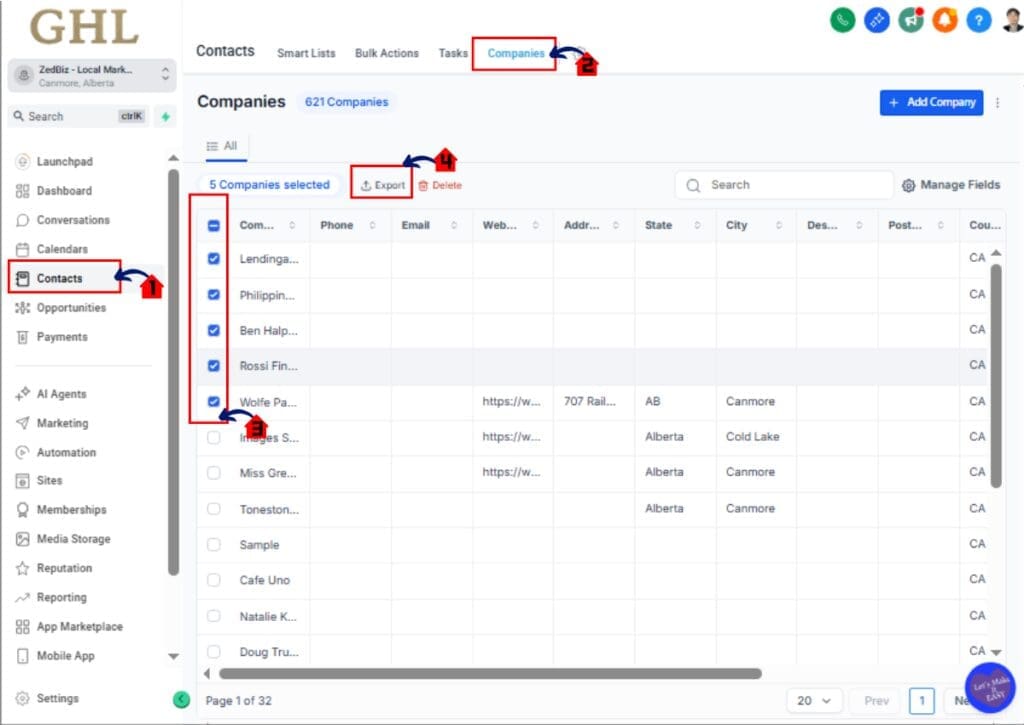Switch to the Smart Lists tab
Image resolution: width=1024 pixels, height=725 pixels.
[x=306, y=53]
